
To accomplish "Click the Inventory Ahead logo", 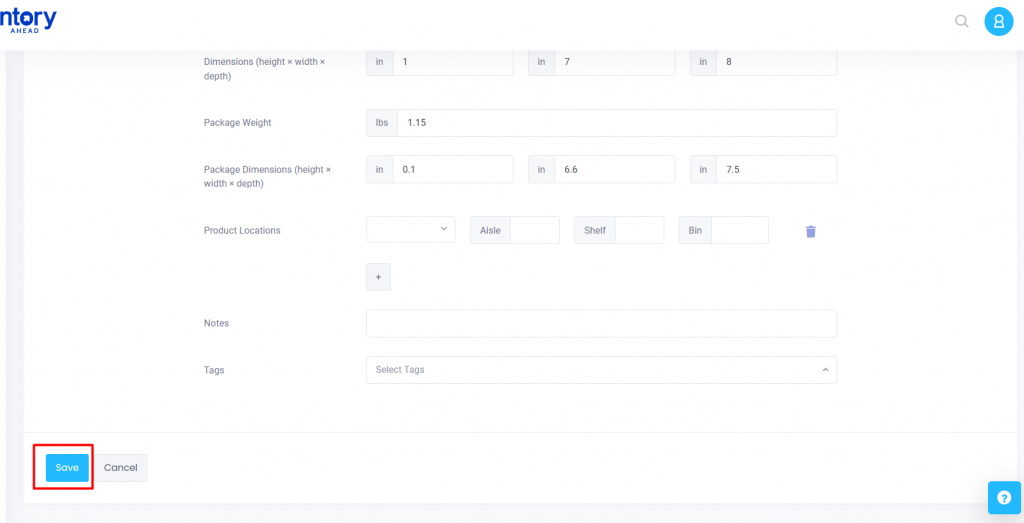I will (28, 20).
